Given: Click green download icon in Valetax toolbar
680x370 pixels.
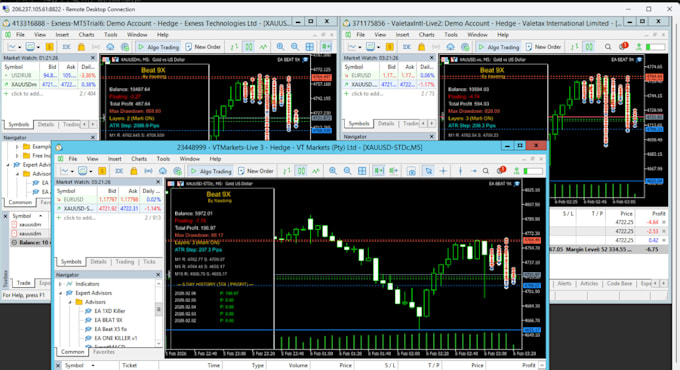Looking at the screenshot, I should (639, 46).
